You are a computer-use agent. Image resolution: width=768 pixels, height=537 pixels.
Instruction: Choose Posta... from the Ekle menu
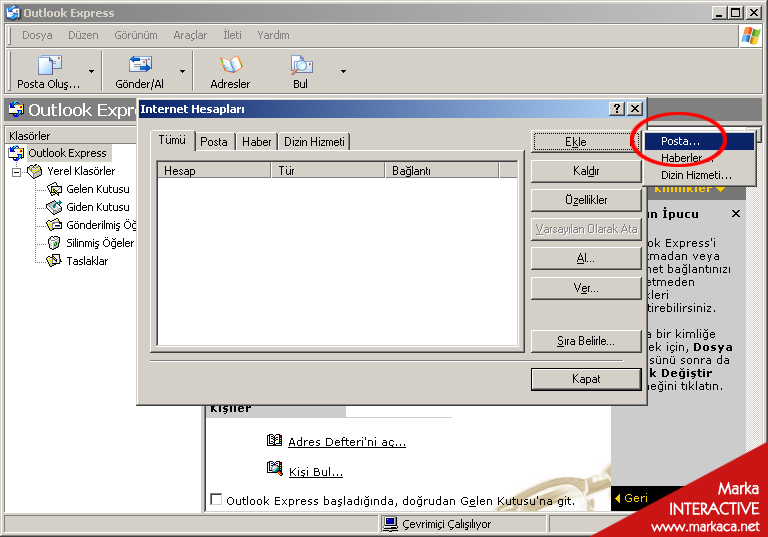(x=699, y=141)
